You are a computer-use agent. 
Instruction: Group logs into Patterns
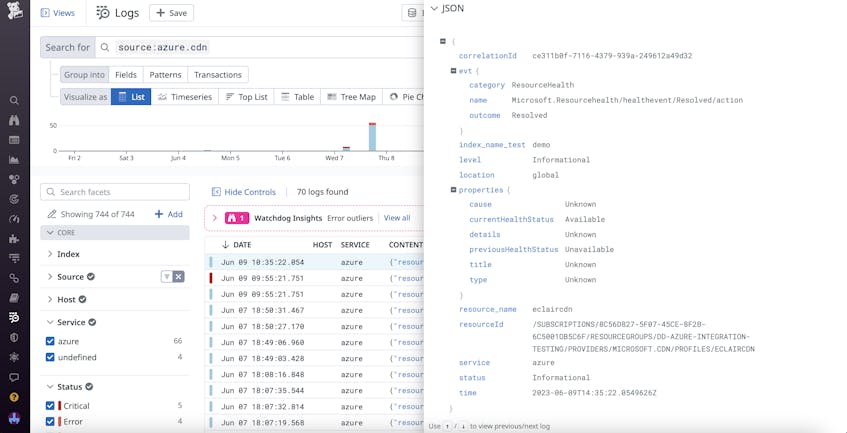[165, 75]
